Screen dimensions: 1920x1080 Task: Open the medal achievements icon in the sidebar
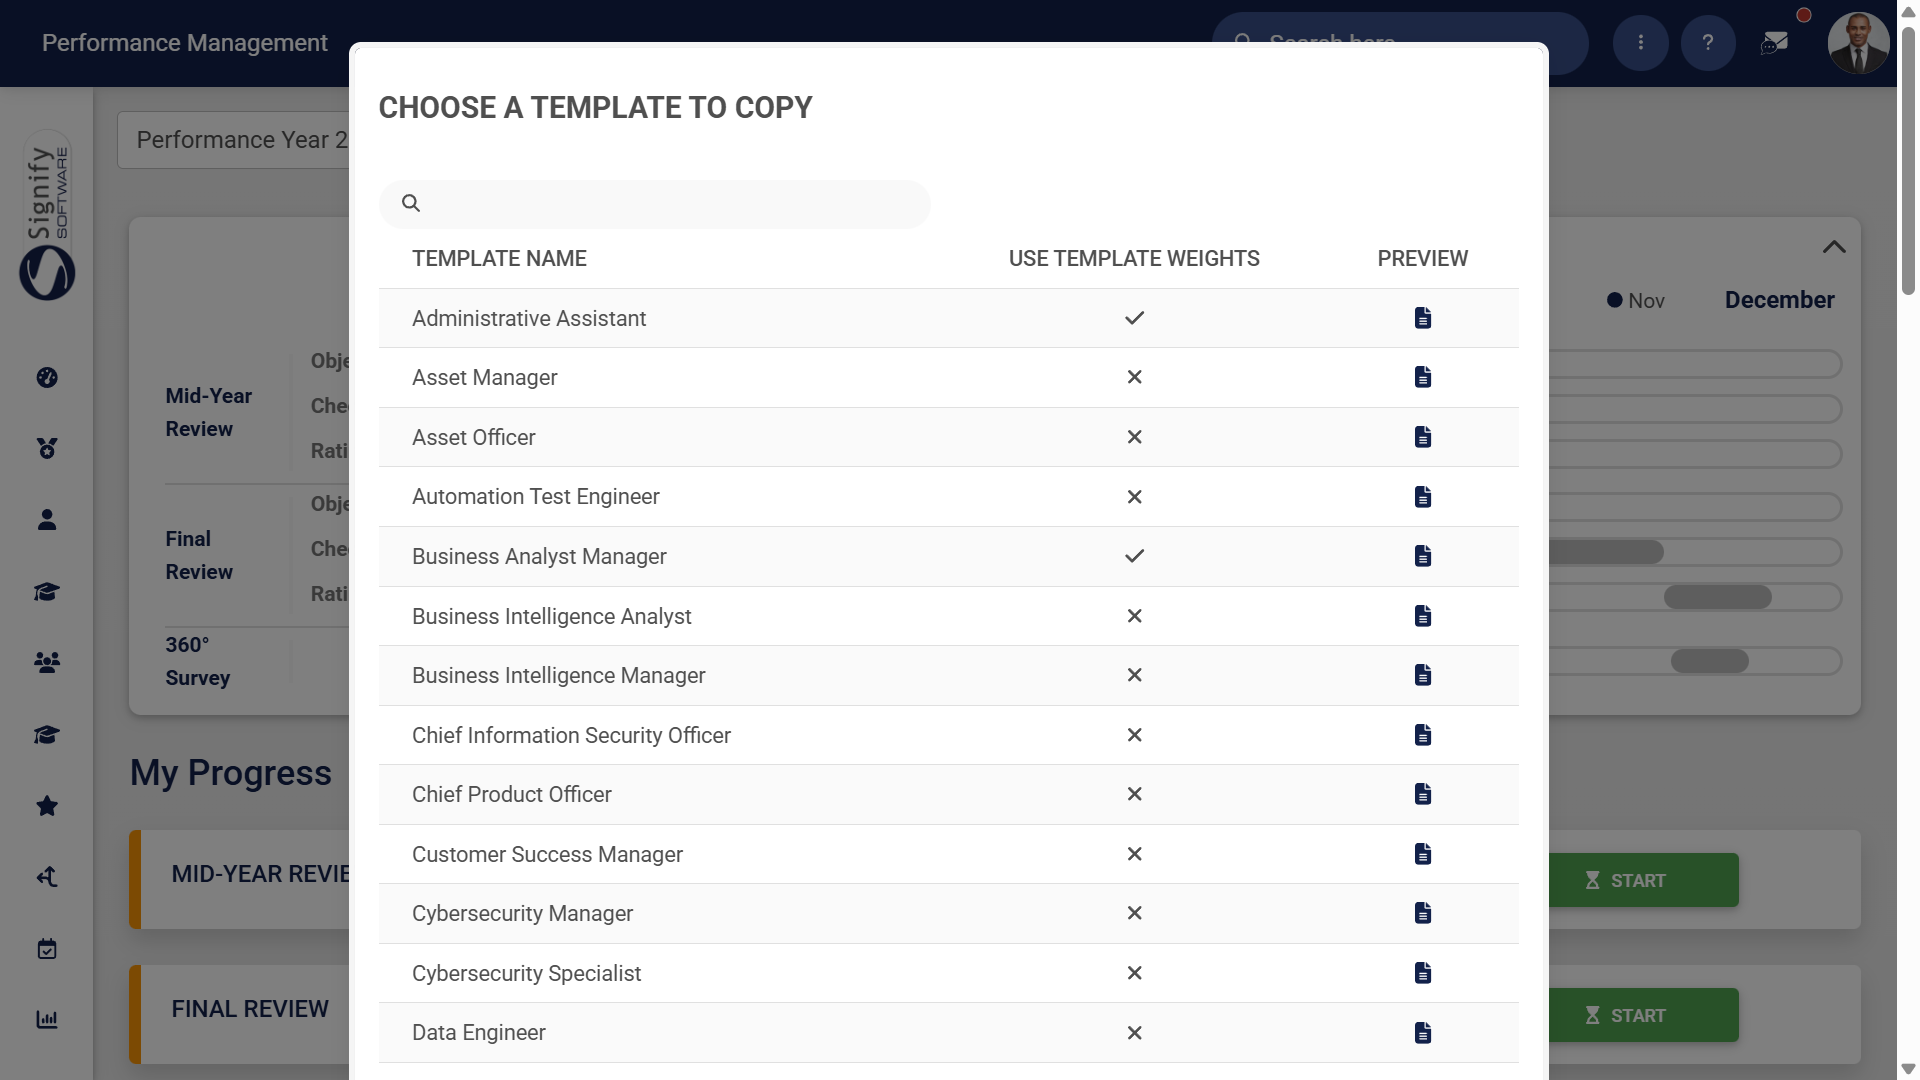click(47, 448)
